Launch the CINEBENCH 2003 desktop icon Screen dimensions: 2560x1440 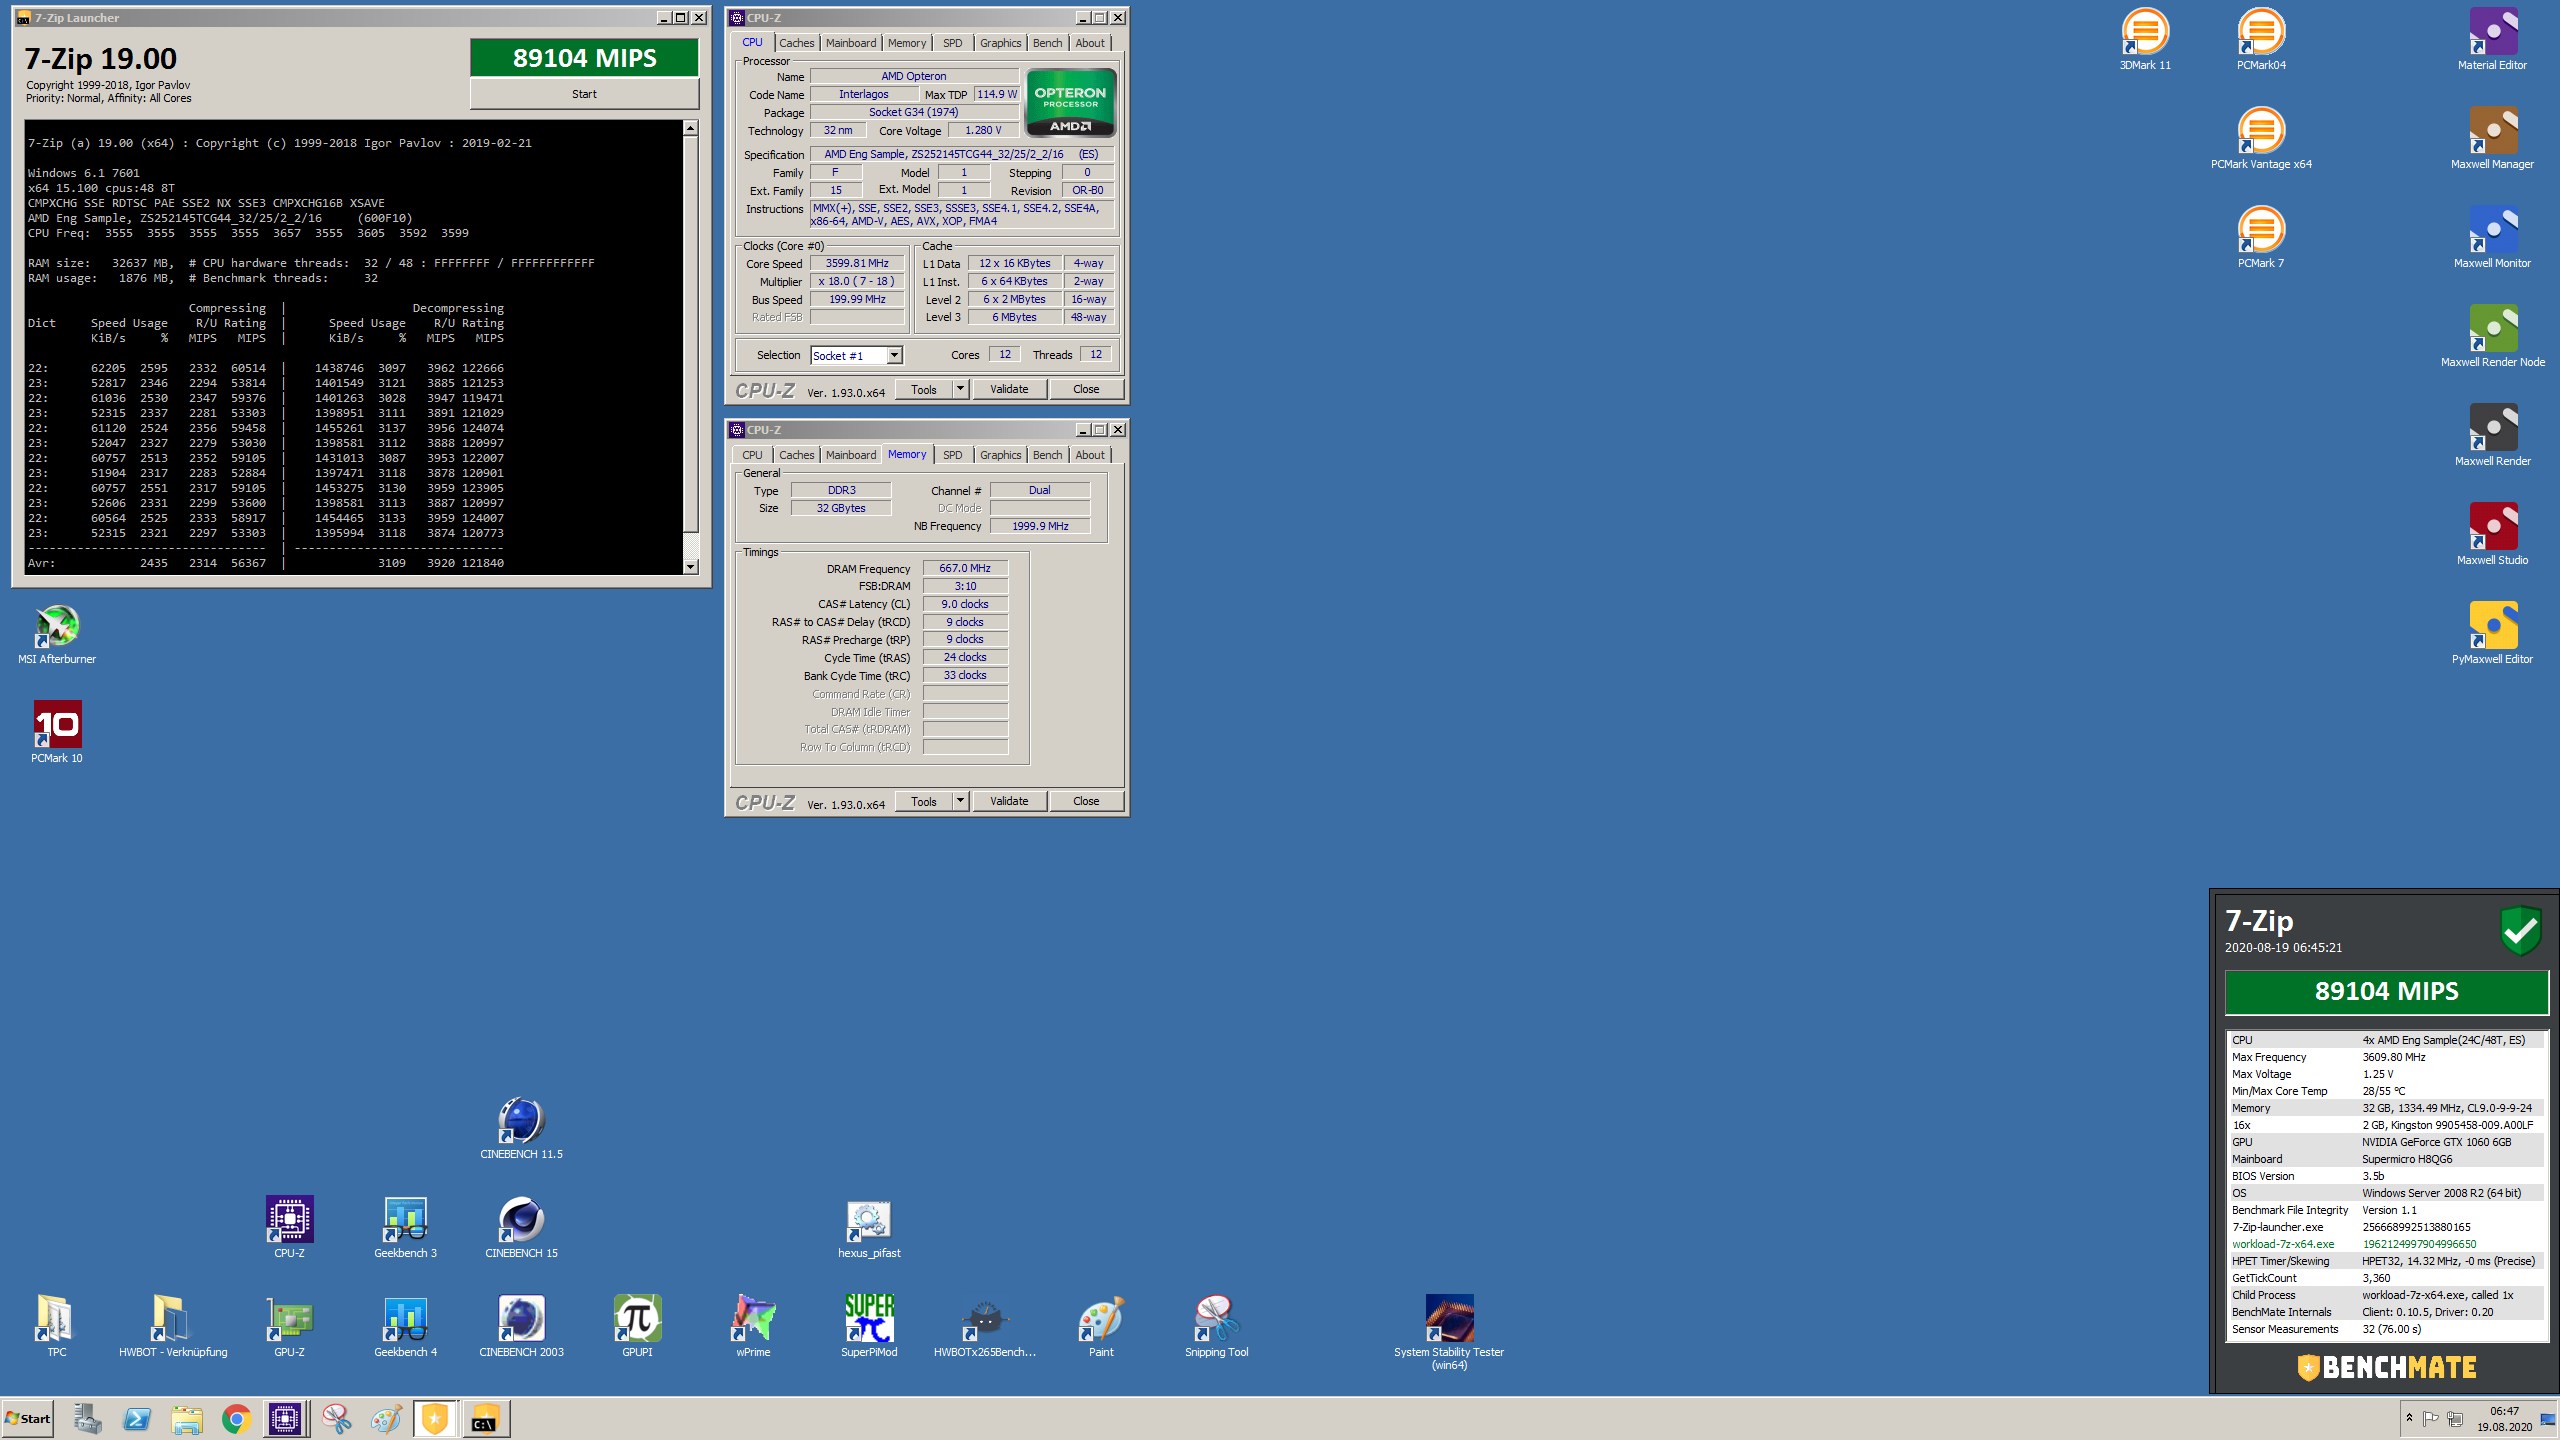tap(521, 1327)
